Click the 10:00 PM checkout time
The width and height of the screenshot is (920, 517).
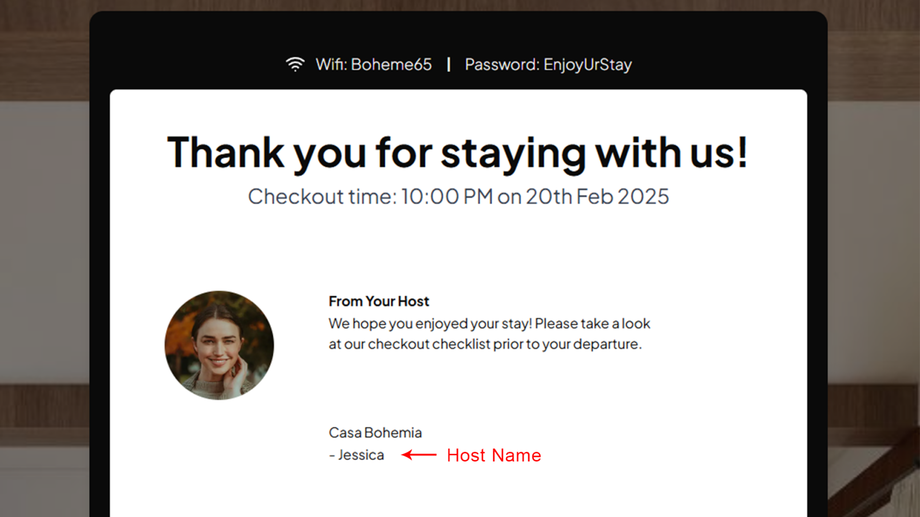pos(447,196)
